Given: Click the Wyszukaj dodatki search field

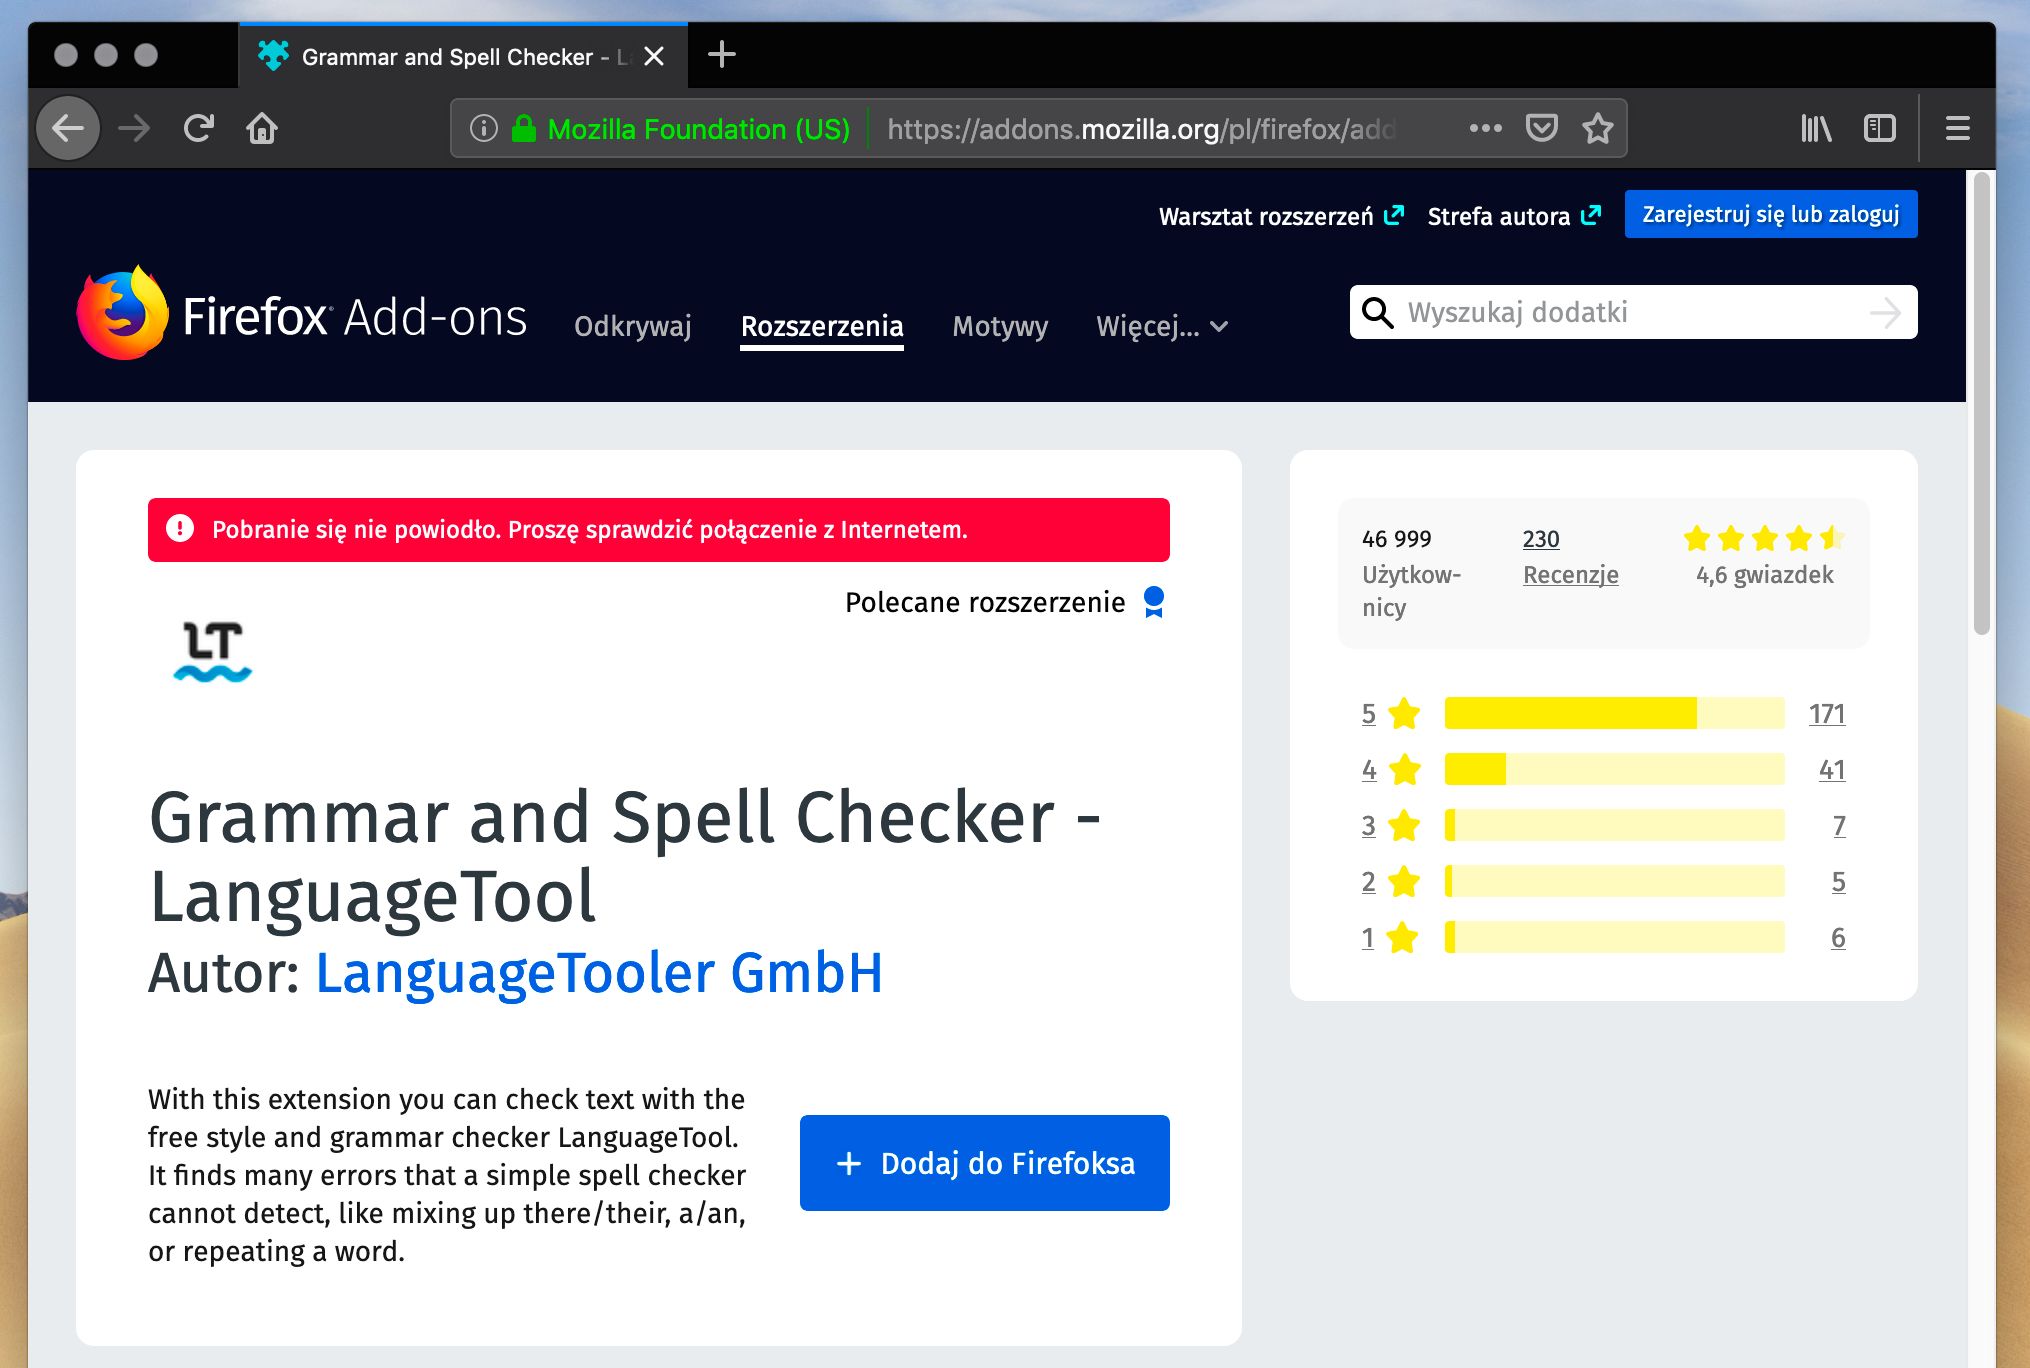Looking at the screenshot, I should point(1630,312).
